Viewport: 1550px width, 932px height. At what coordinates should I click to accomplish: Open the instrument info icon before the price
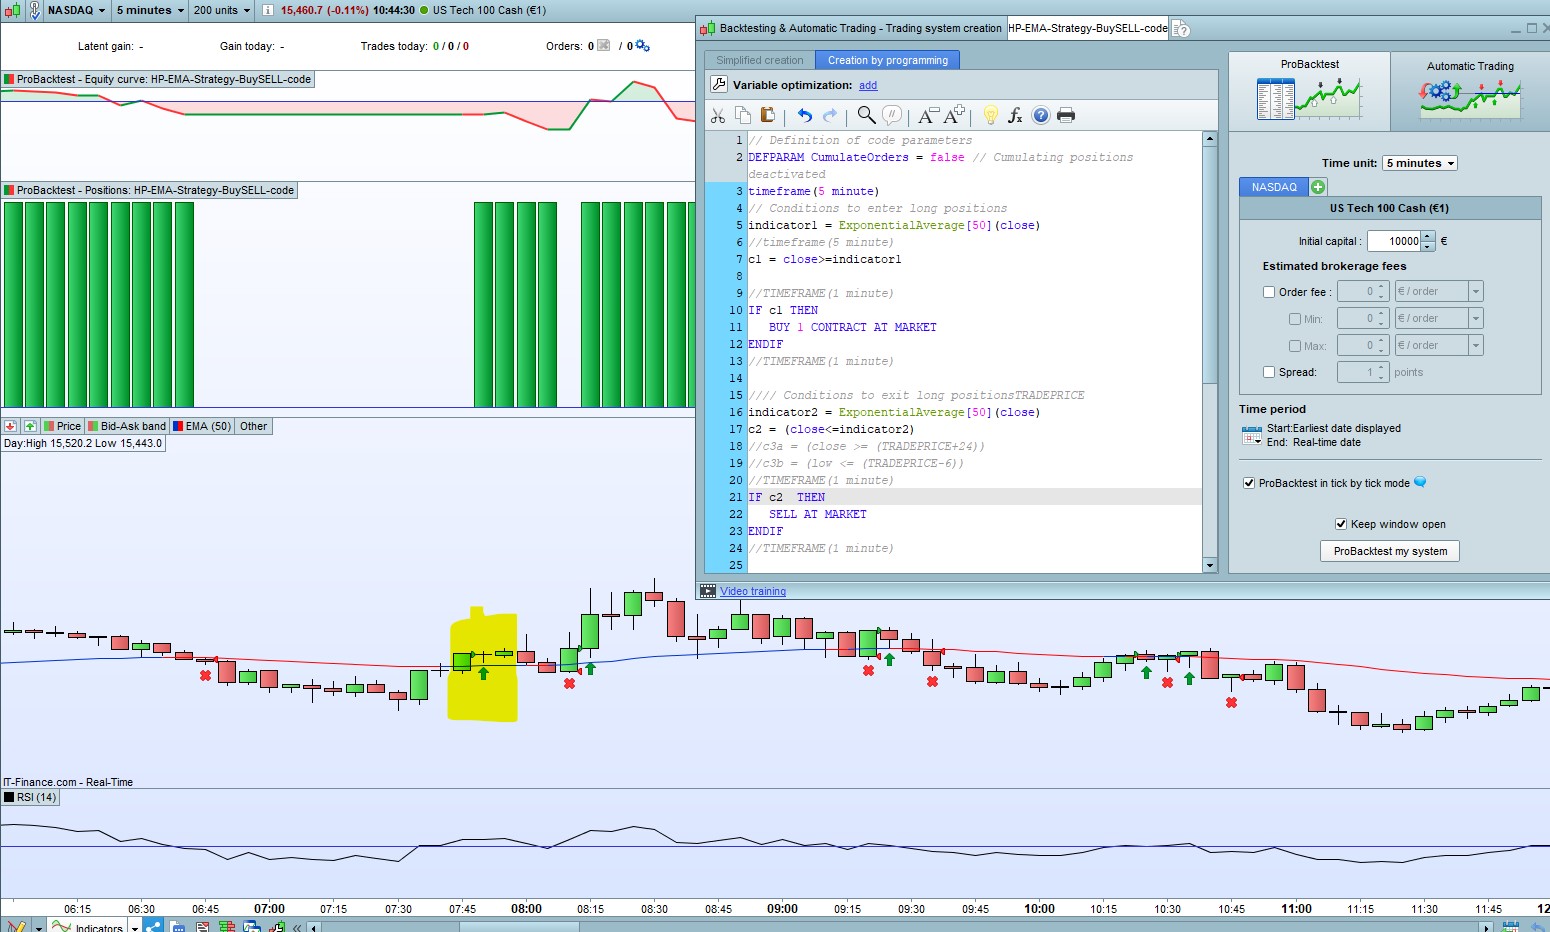pos(268,10)
